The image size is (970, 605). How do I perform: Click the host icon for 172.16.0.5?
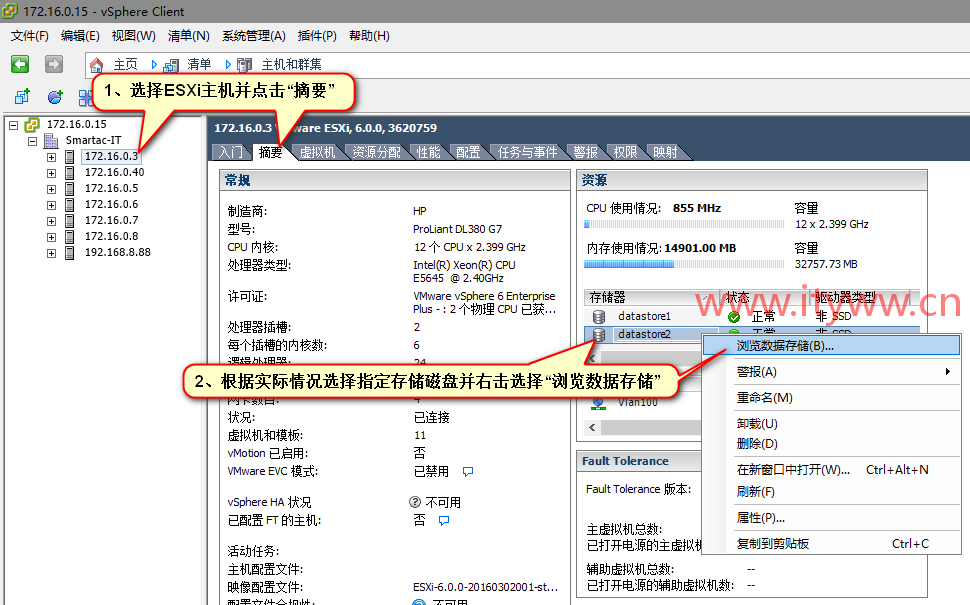click(70, 189)
